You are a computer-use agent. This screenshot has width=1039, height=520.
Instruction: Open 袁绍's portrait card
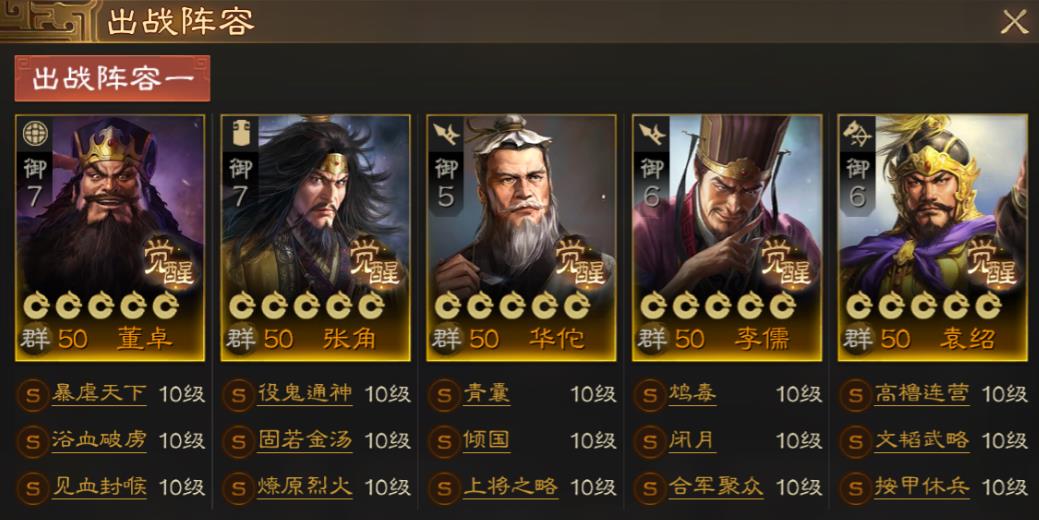pyautogui.click(x=932, y=238)
